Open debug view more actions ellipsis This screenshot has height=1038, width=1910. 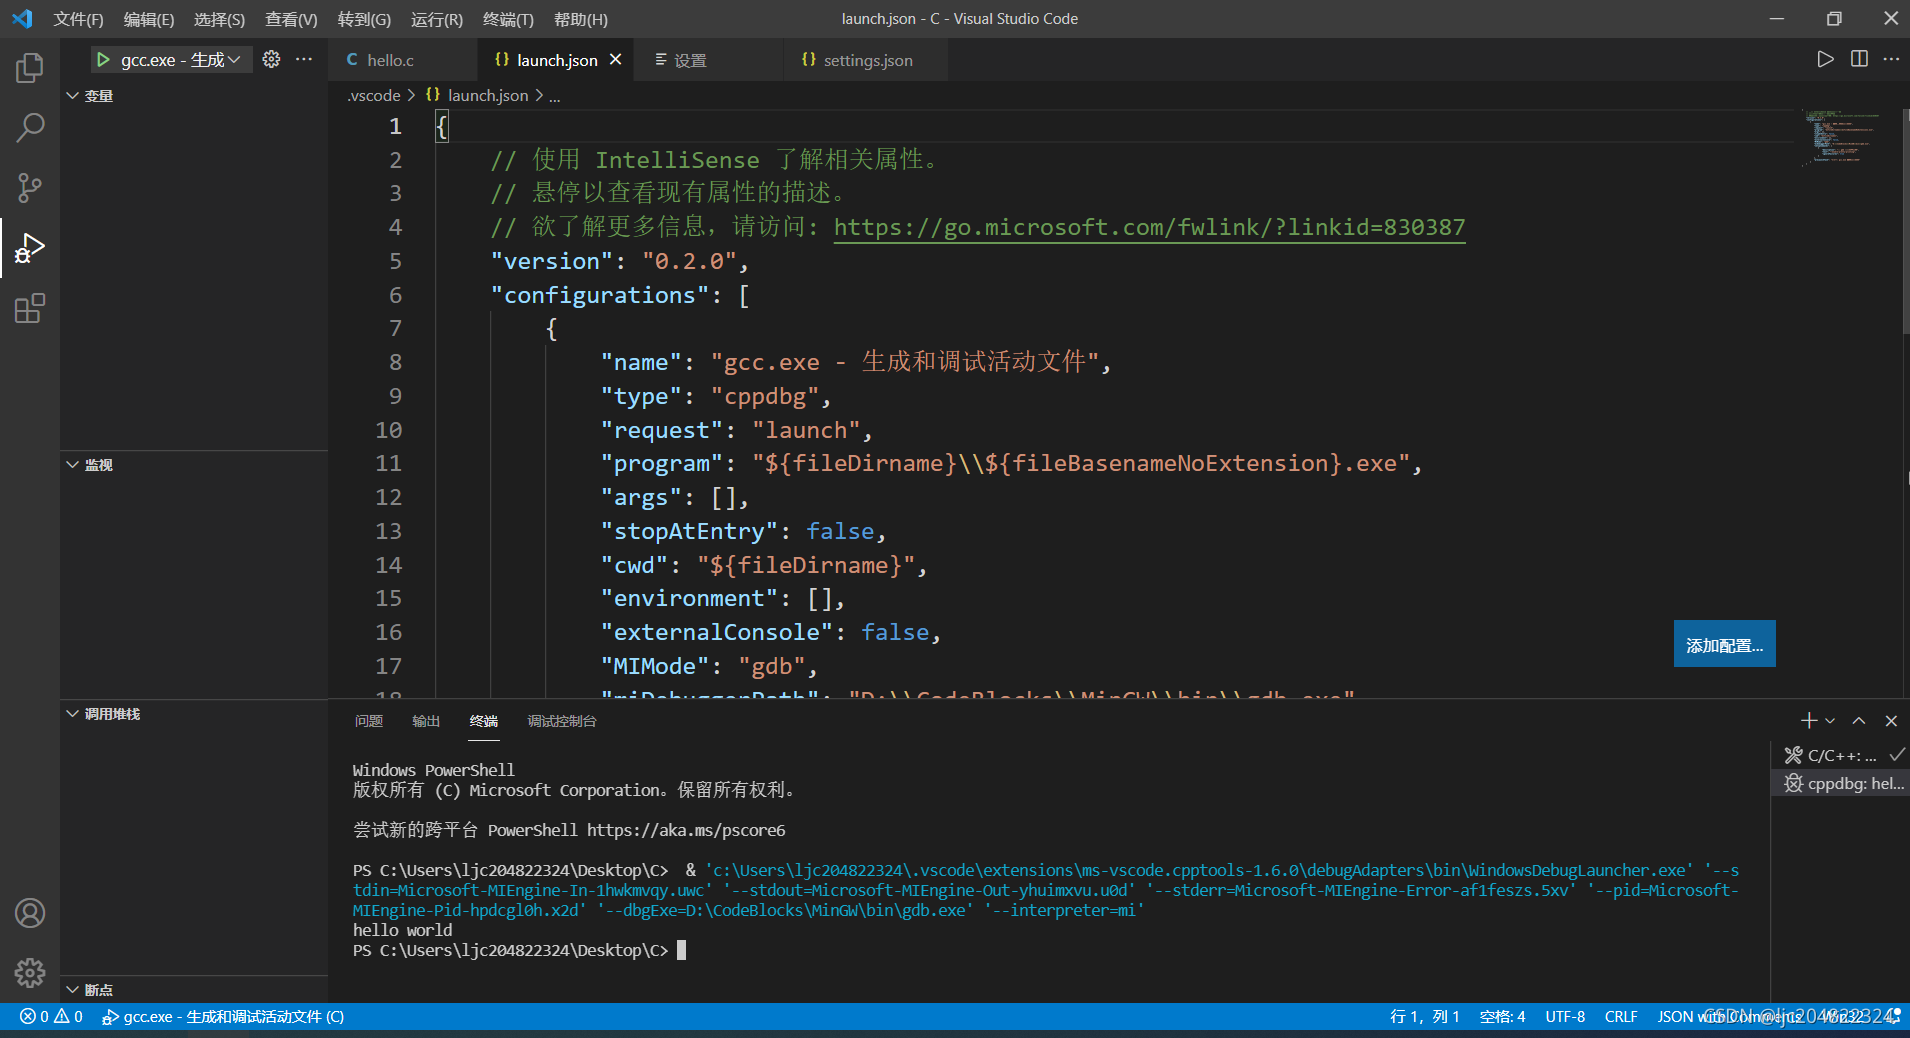tap(304, 60)
